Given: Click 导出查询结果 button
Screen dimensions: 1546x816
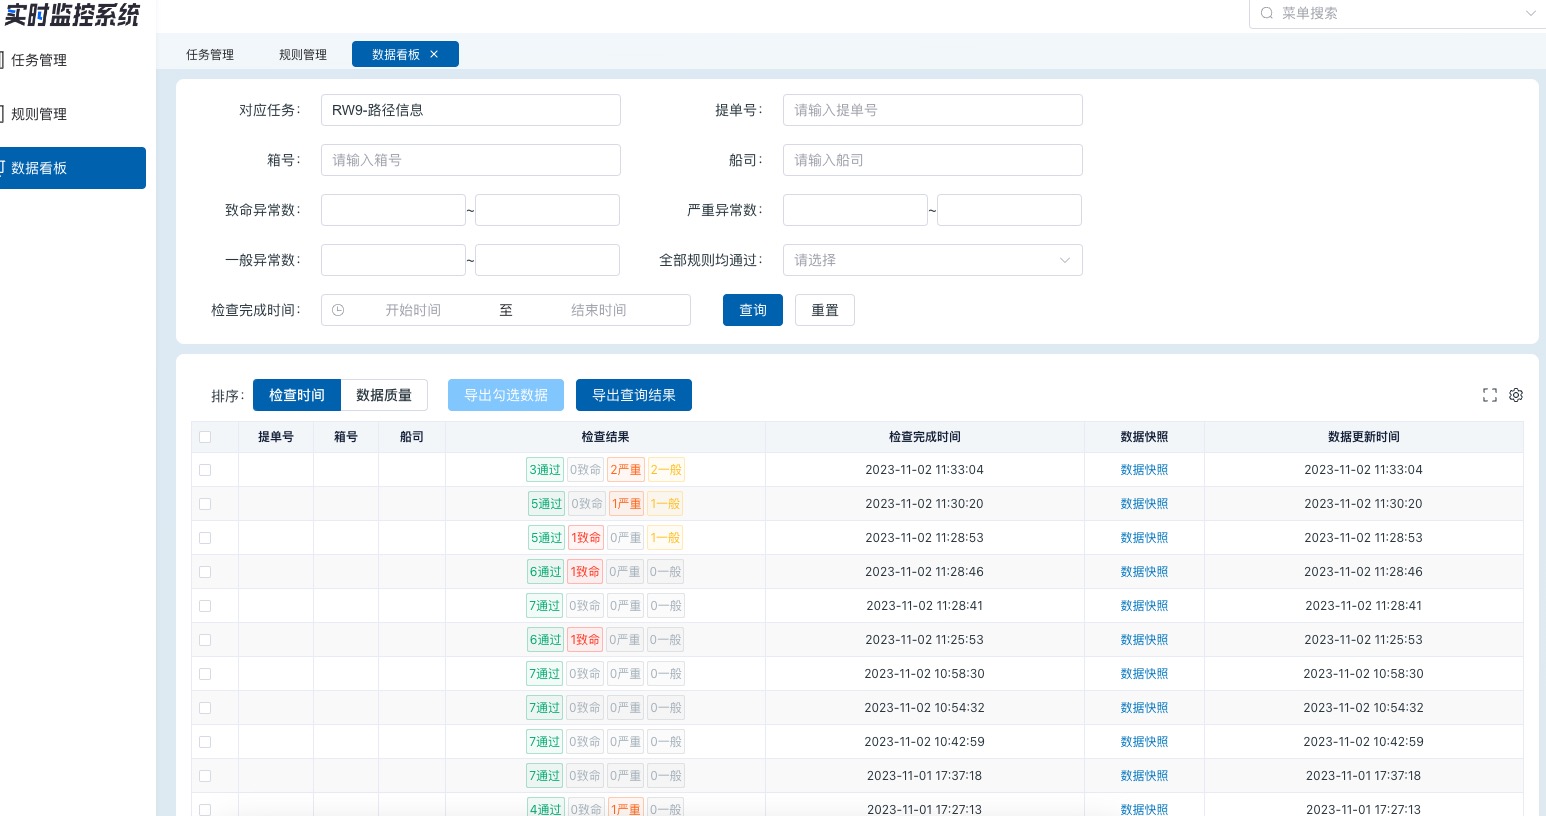Looking at the screenshot, I should (x=634, y=395).
